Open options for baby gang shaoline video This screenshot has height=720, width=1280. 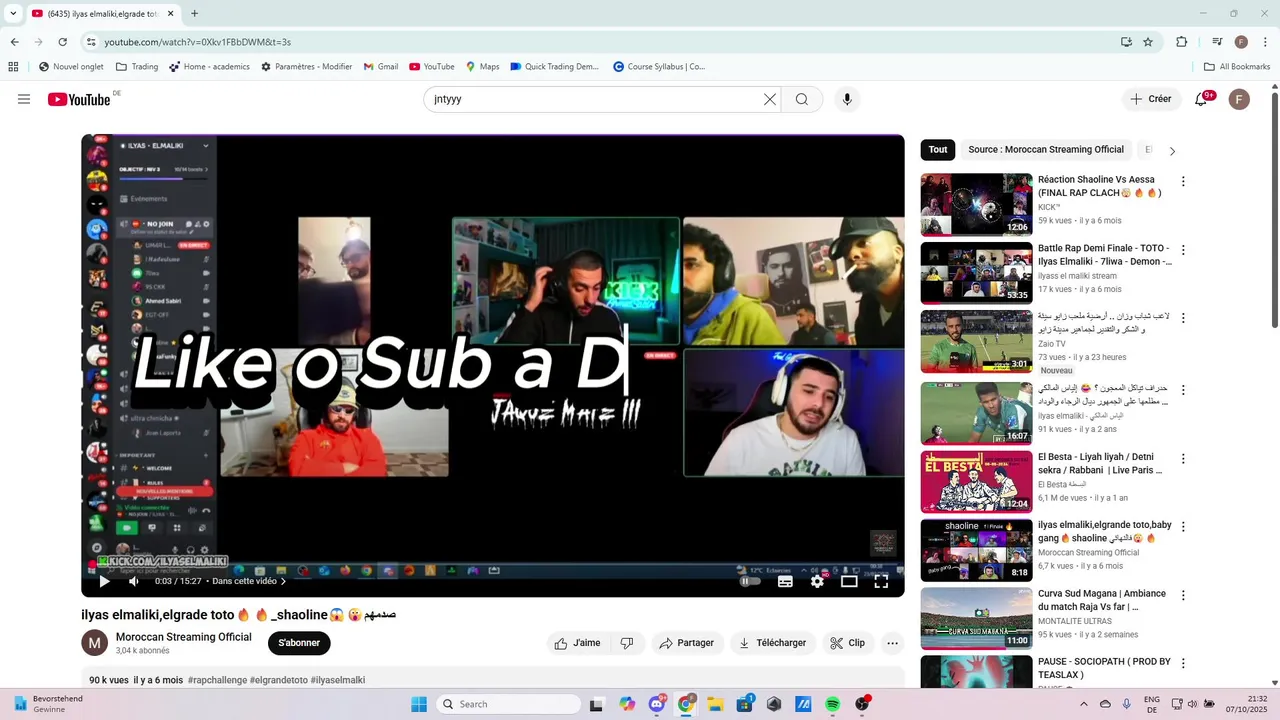pyautogui.click(x=1183, y=526)
